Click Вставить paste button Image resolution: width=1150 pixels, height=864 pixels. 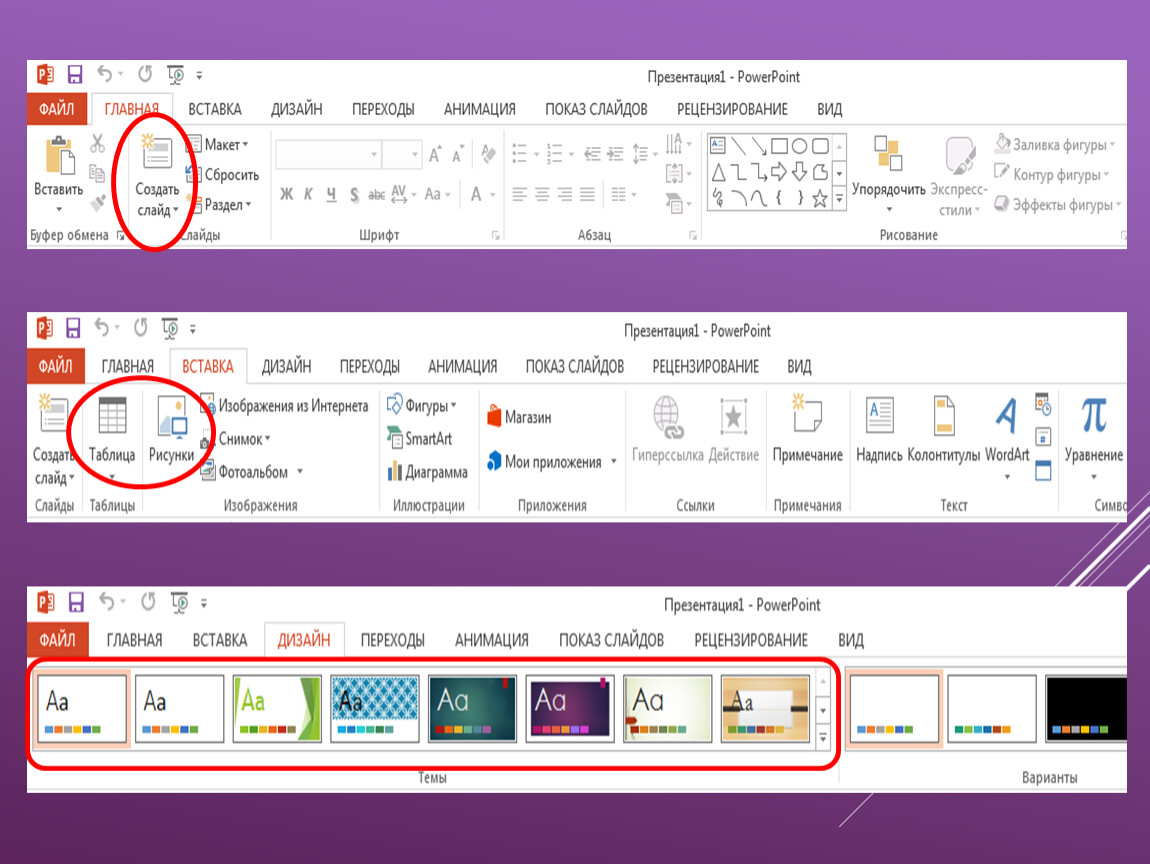59,173
